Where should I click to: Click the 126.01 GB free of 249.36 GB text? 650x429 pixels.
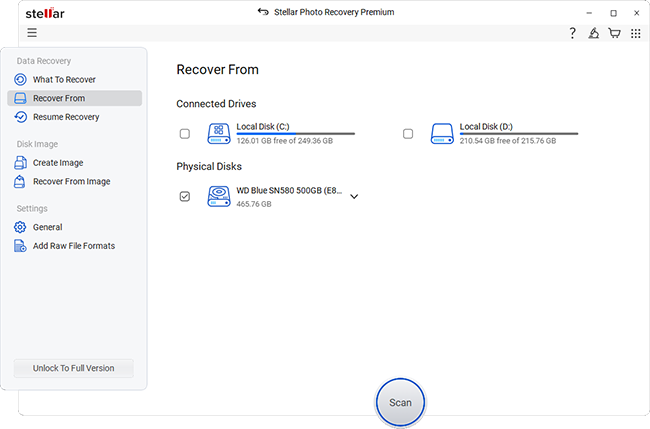pyautogui.click(x=284, y=141)
